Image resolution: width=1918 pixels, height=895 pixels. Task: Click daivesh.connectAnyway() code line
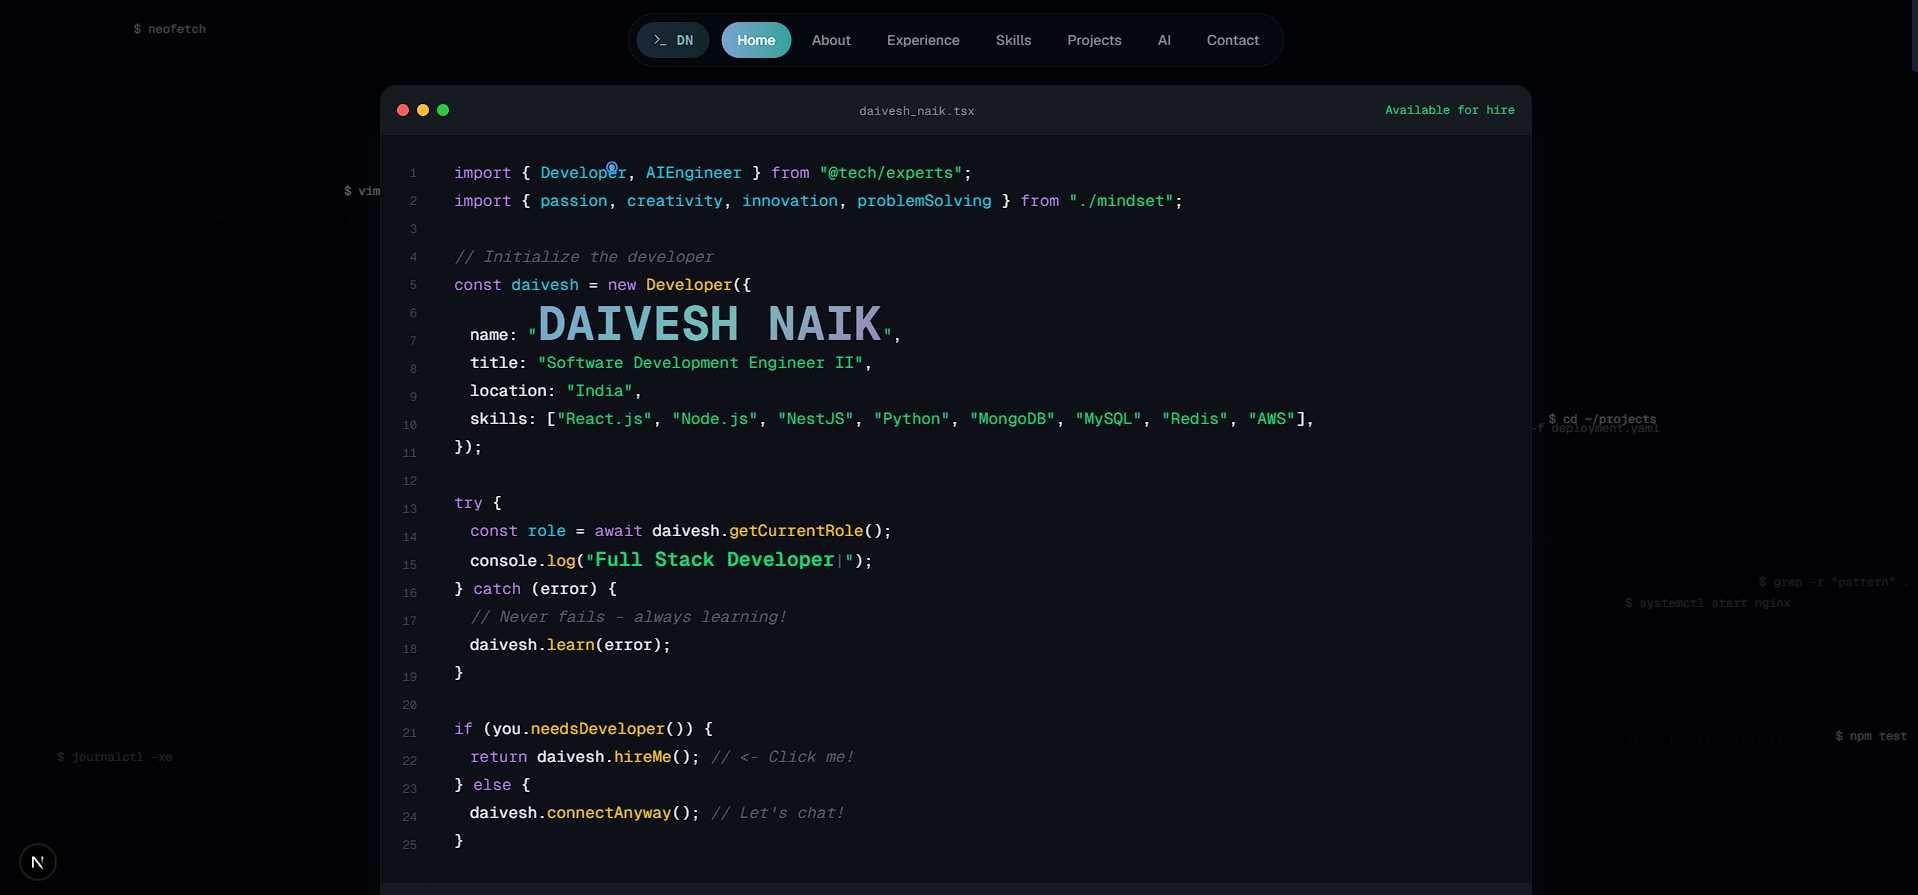click(585, 813)
